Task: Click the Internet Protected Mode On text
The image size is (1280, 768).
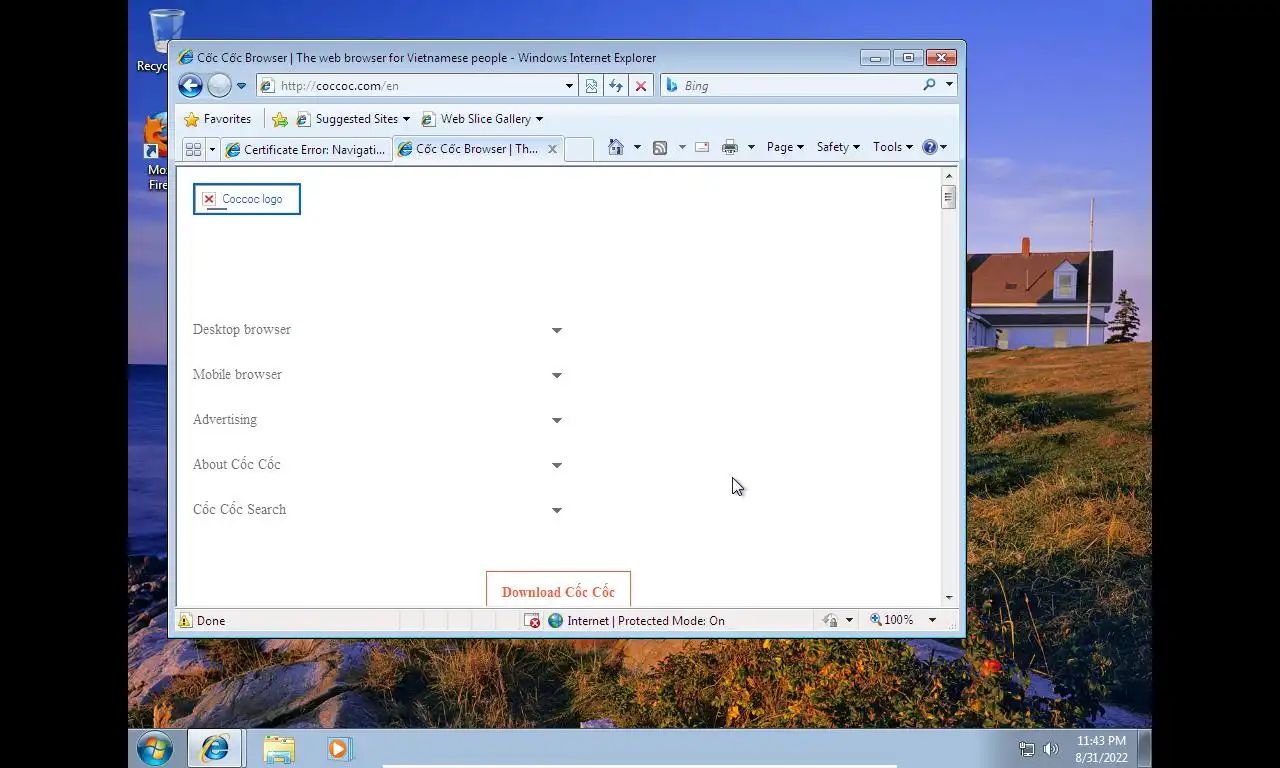Action: [646, 621]
